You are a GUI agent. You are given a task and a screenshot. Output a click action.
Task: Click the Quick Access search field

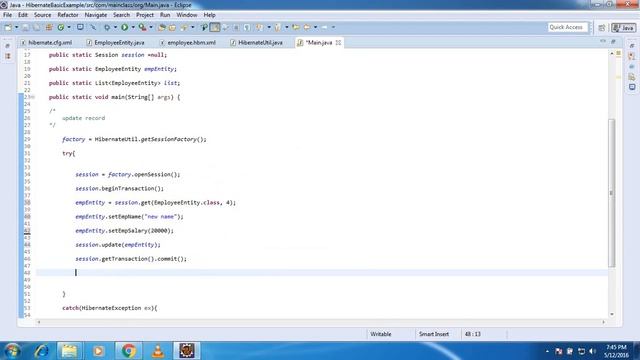coord(567,27)
